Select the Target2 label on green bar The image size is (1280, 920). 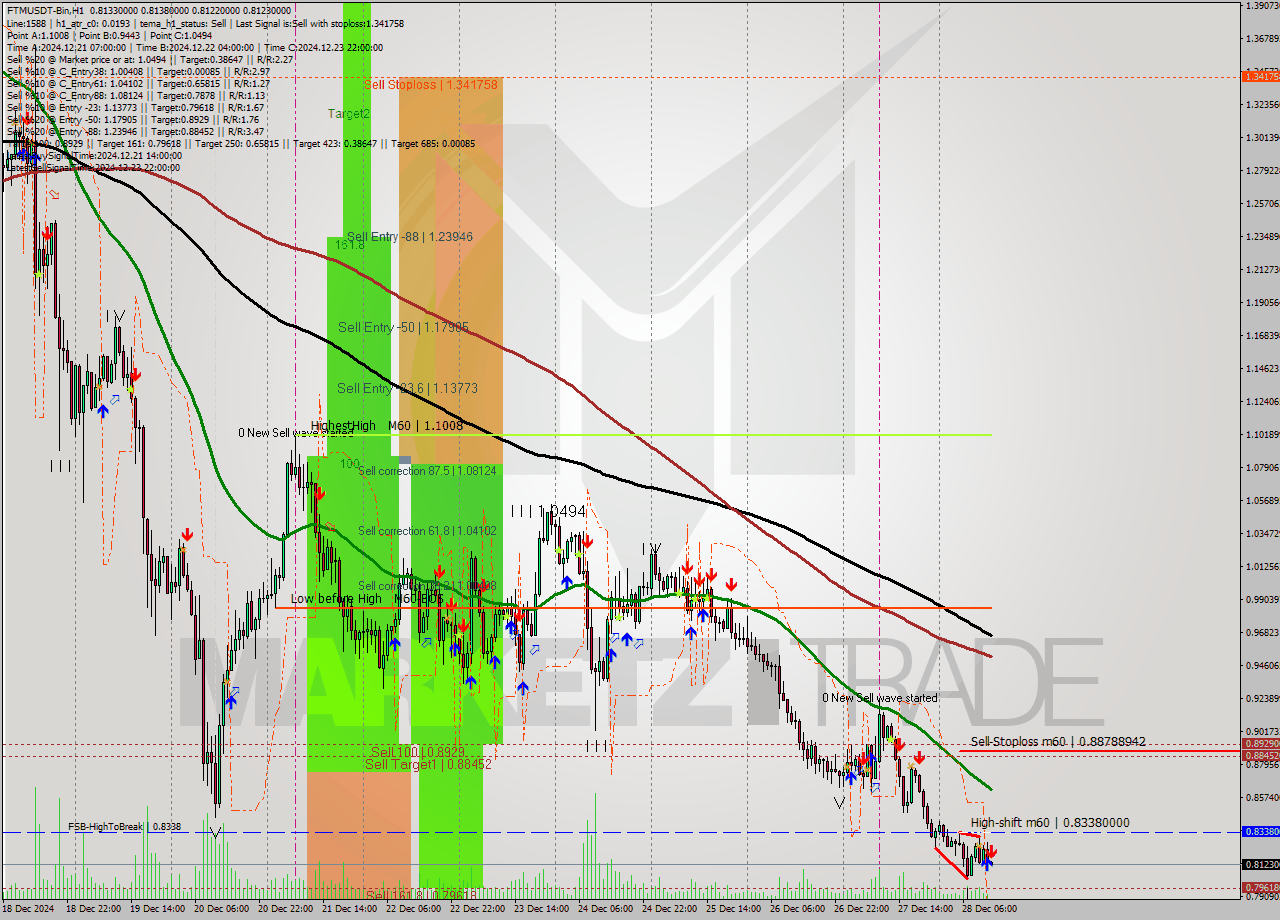tap(349, 114)
